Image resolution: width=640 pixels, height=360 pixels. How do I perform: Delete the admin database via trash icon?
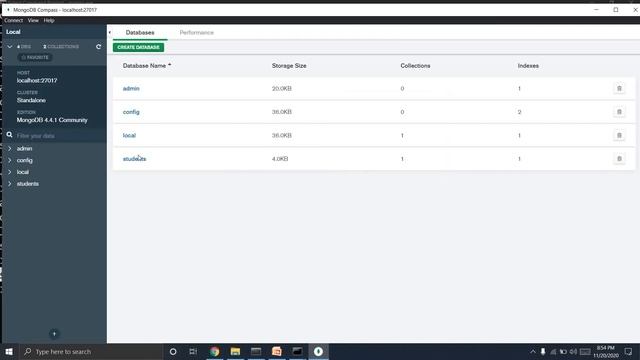(619, 88)
